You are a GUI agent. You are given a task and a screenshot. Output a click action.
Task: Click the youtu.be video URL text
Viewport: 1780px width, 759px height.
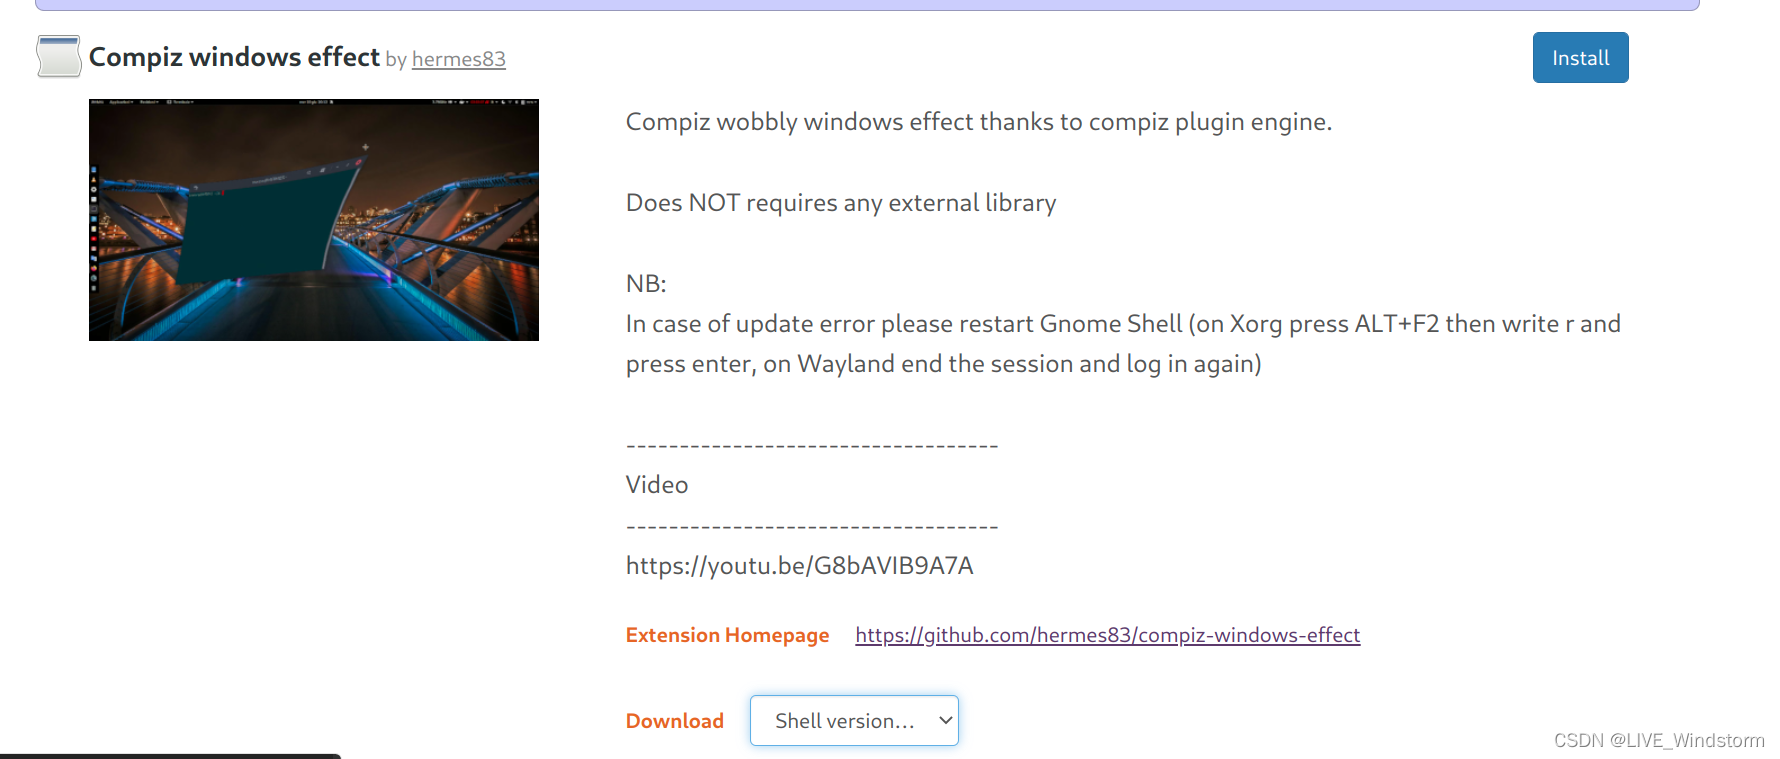tap(799, 566)
